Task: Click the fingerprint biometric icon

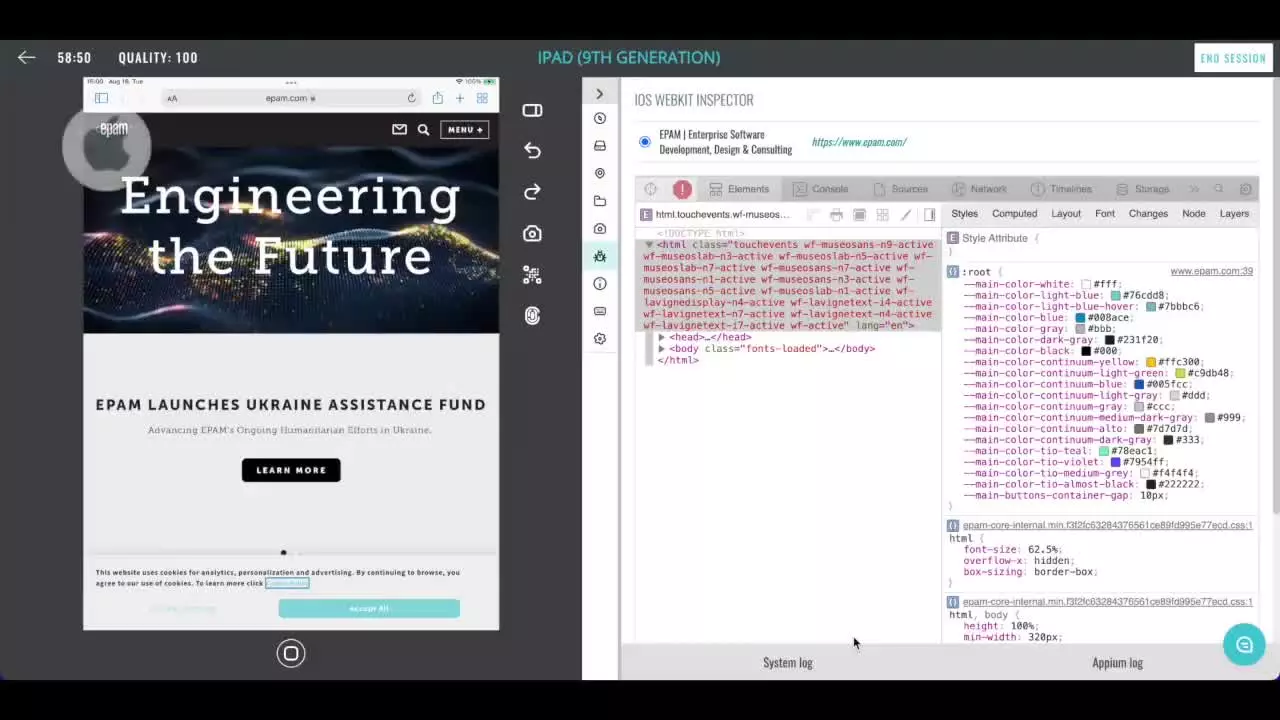Action: 532,316
